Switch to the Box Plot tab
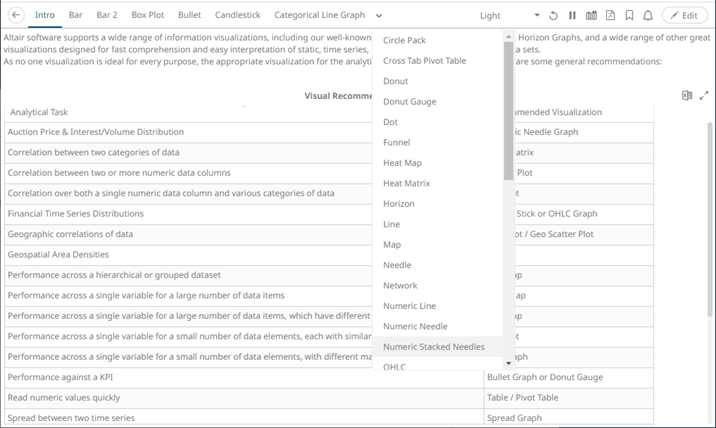Screen dimensions: 716x428 coord(147,16)
